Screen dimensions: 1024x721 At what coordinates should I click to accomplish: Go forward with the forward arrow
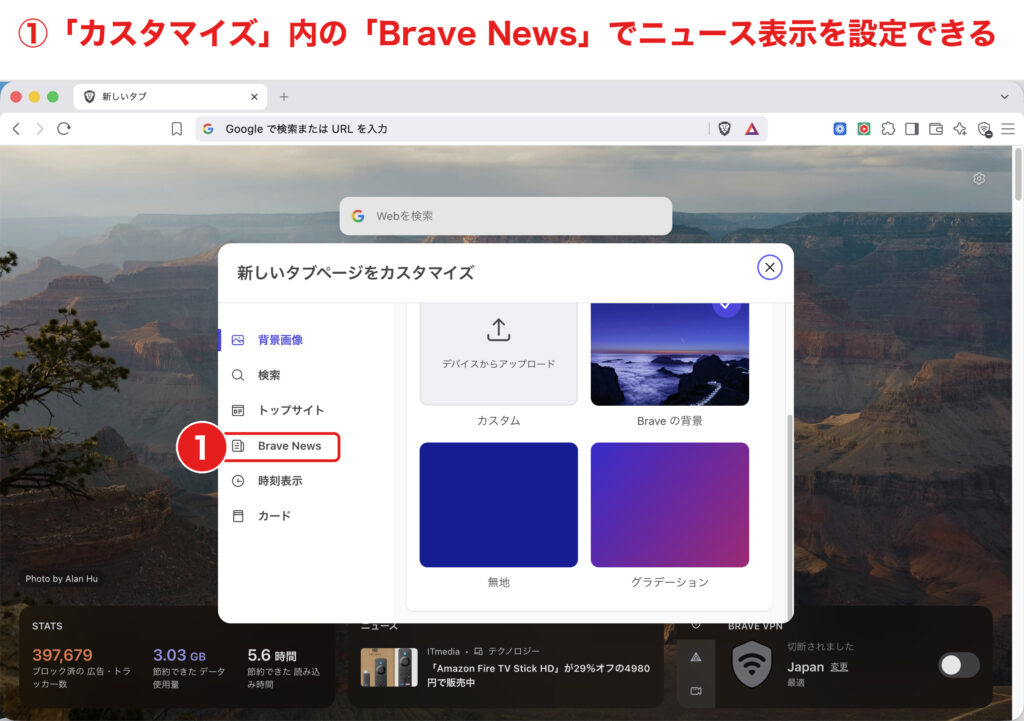(40, 129)
